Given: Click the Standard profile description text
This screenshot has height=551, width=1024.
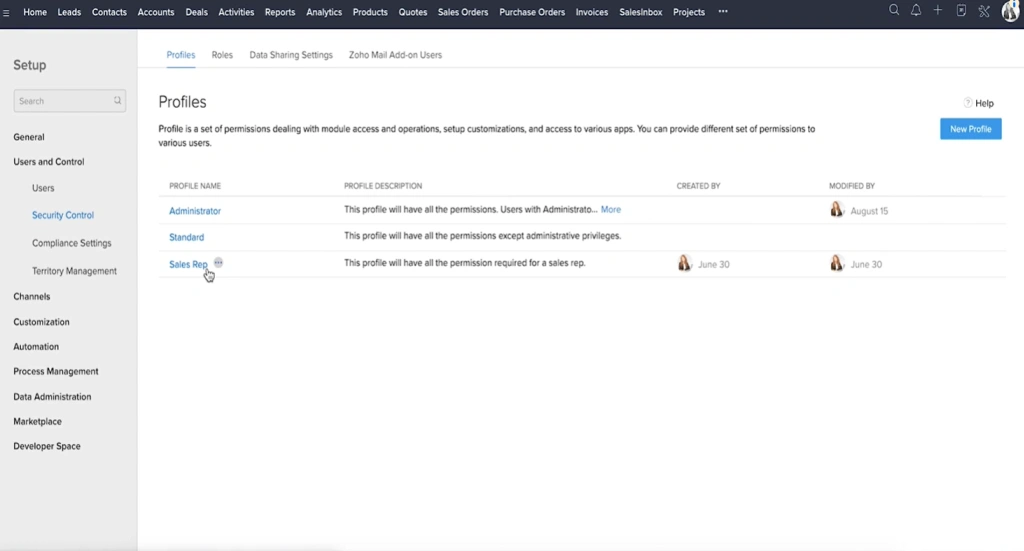Looking at the screenshot, I should [x=483, y=236].
